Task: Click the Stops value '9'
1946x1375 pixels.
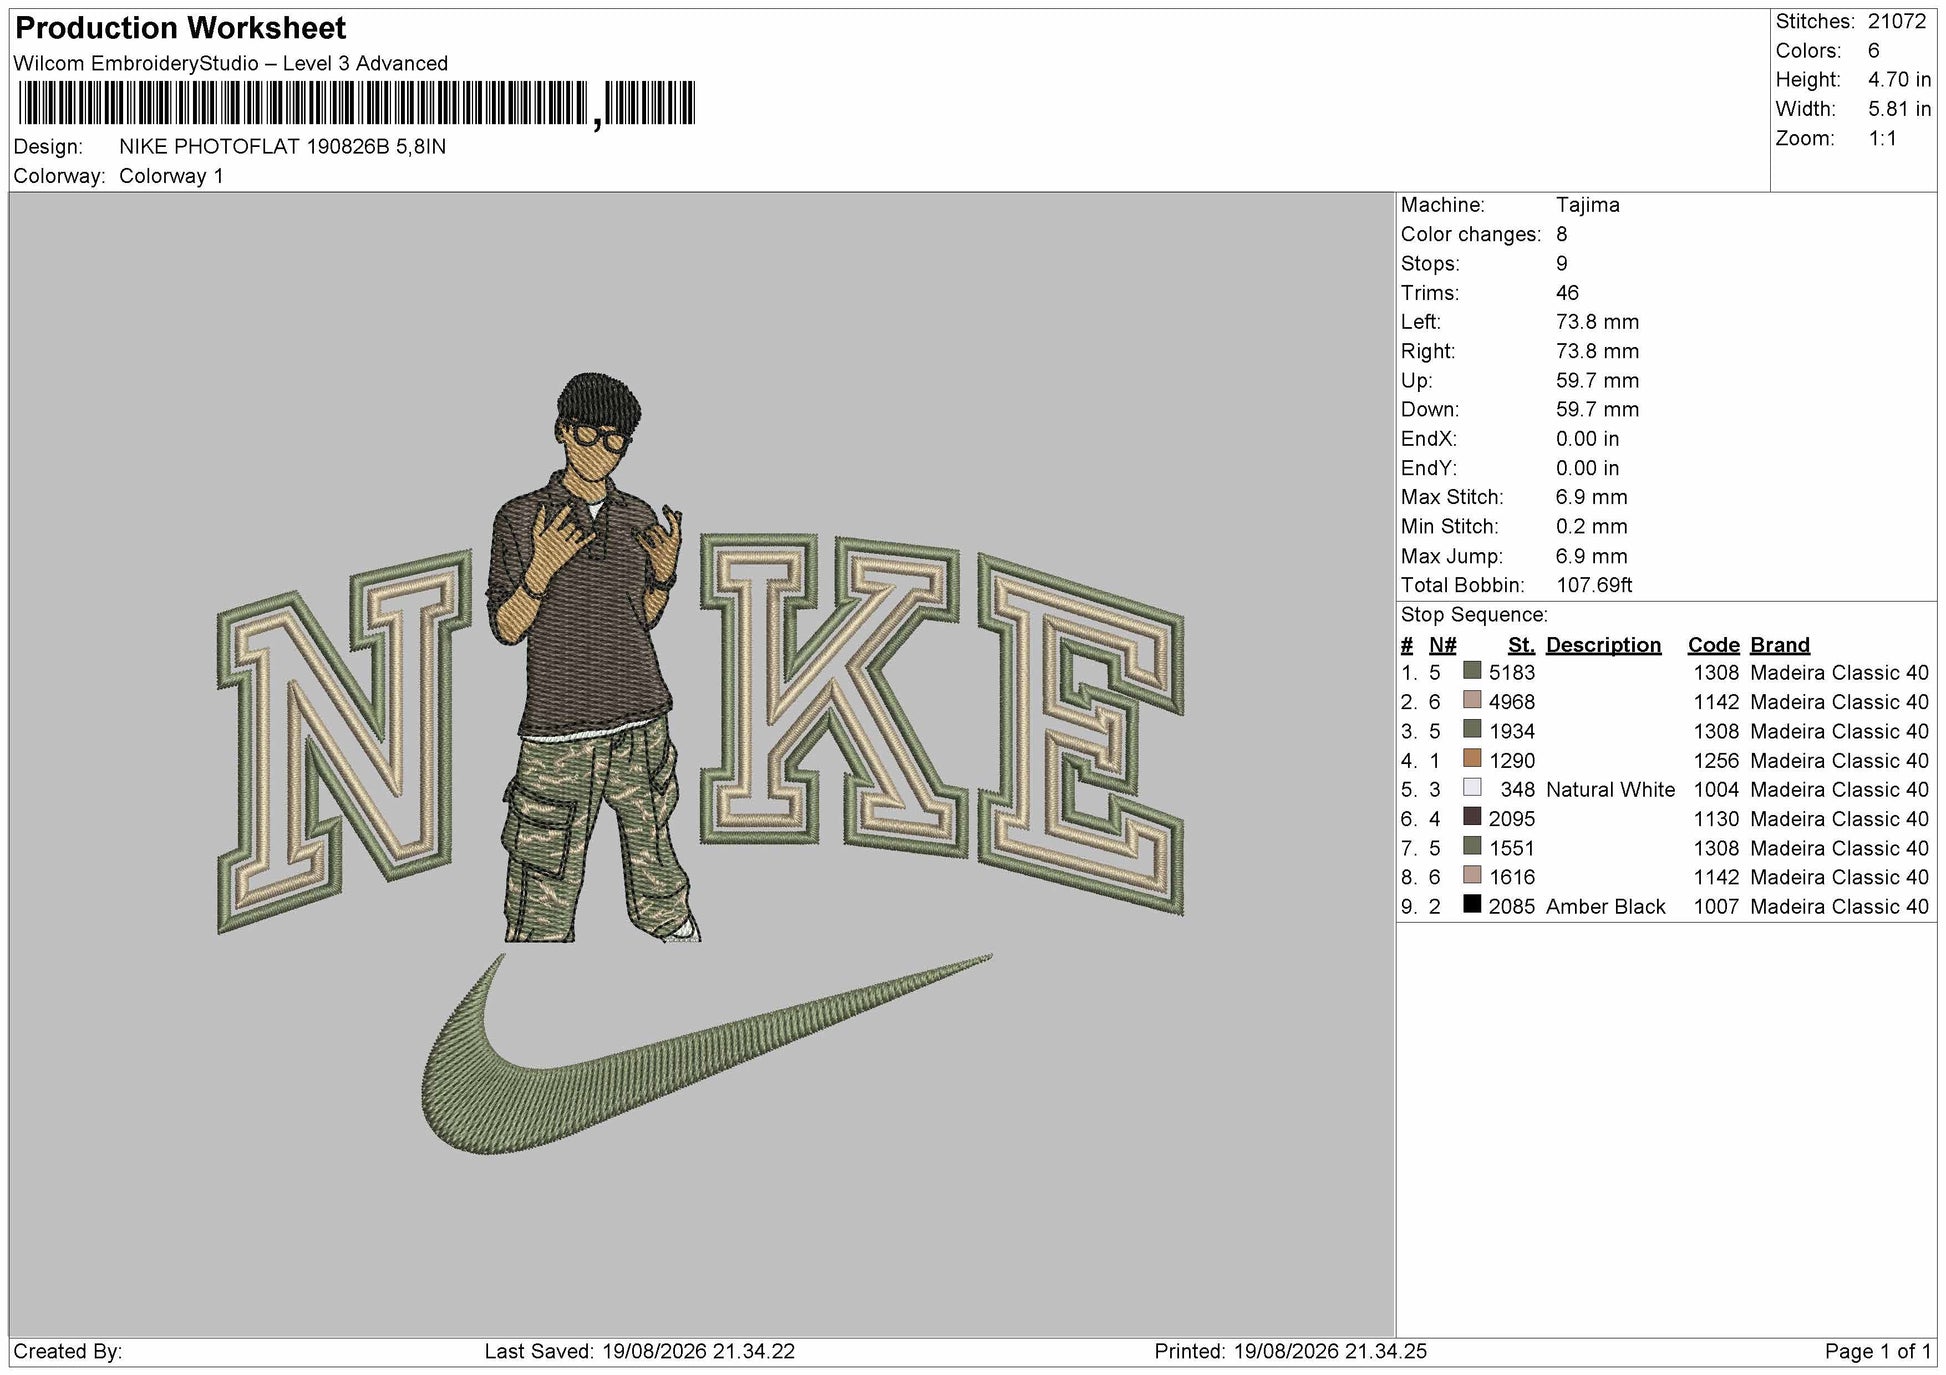Action: [x=1562, y=264]
